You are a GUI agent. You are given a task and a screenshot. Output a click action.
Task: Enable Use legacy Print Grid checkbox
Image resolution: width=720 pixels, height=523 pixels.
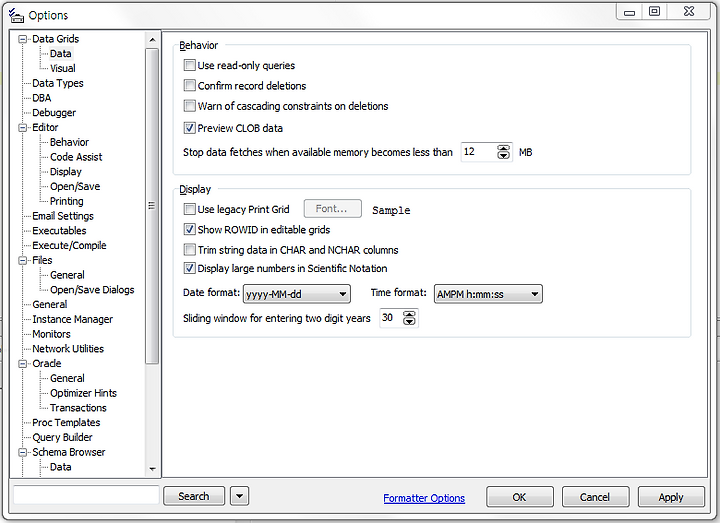[x=190, y=209]
